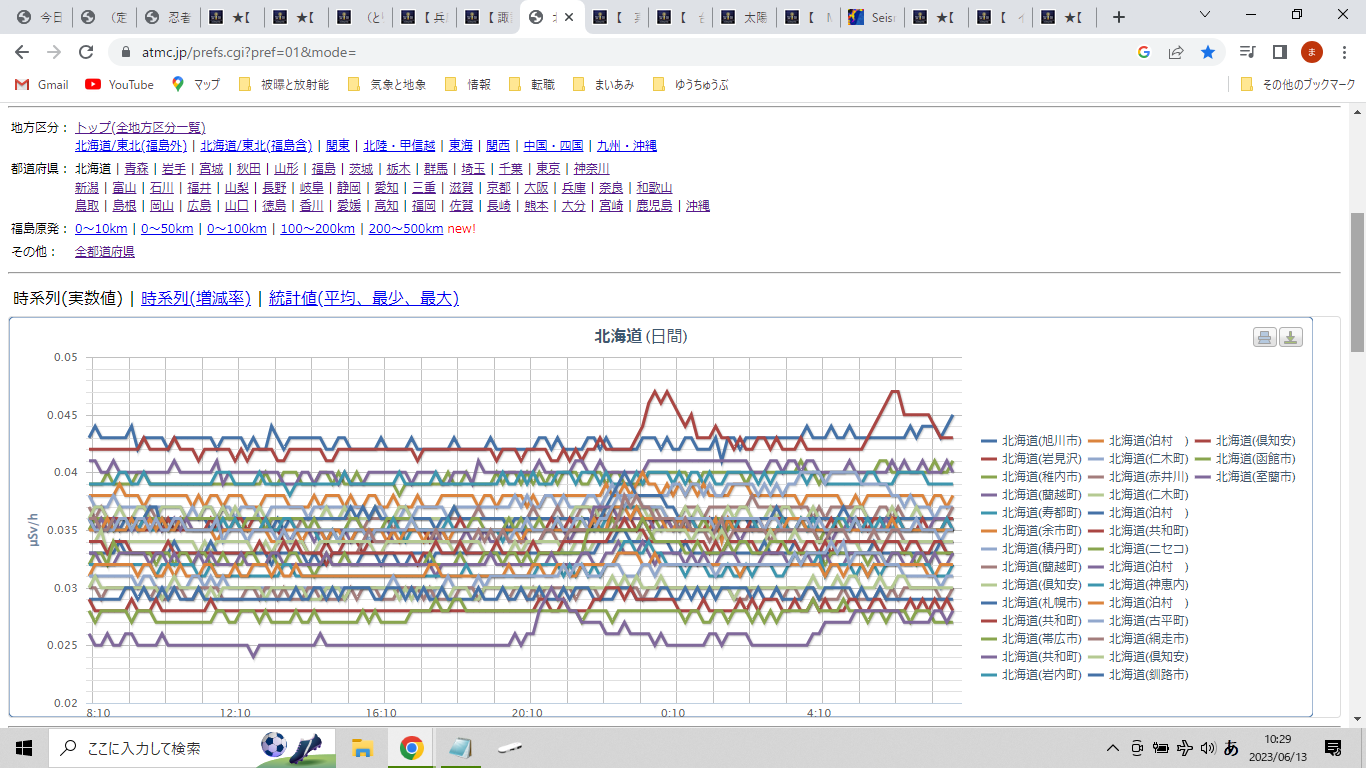Switch to the Seis browser tab
This screenshot has height=768, width=1366.
click(873, 17)
